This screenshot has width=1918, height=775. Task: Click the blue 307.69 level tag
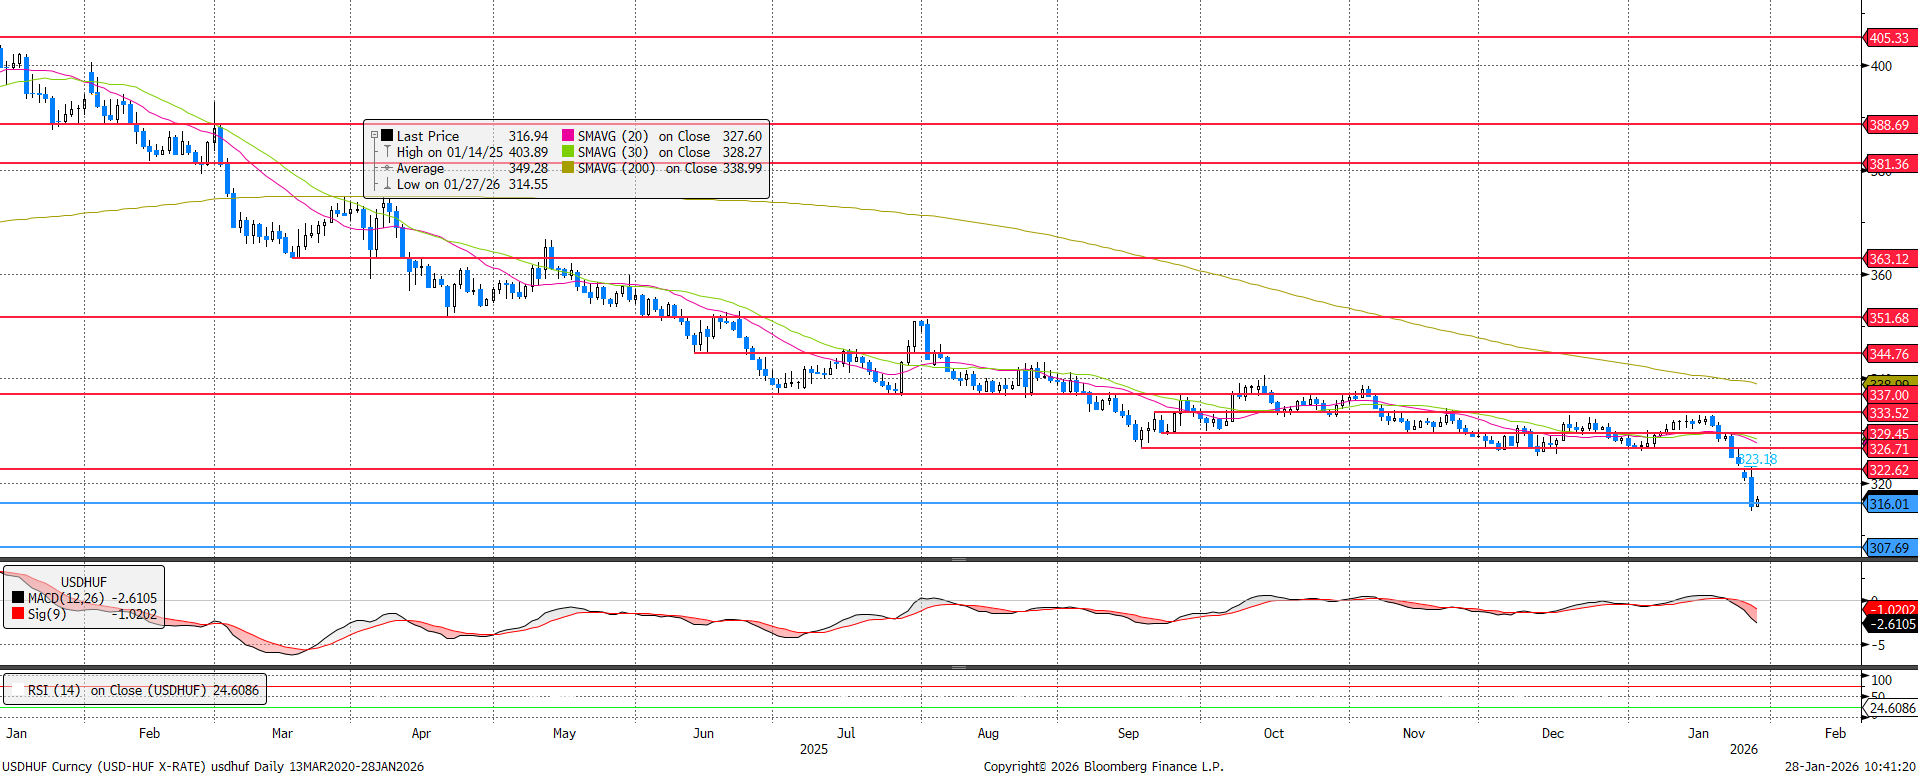1889,548
